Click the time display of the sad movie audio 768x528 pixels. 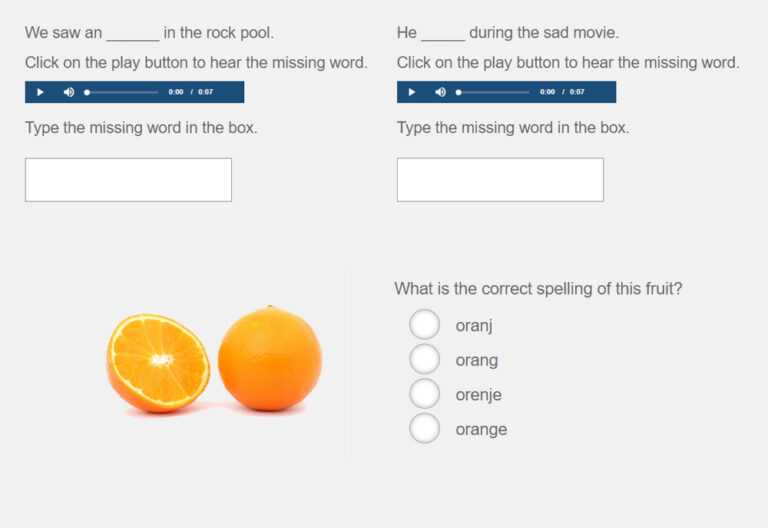pos(563,92)
